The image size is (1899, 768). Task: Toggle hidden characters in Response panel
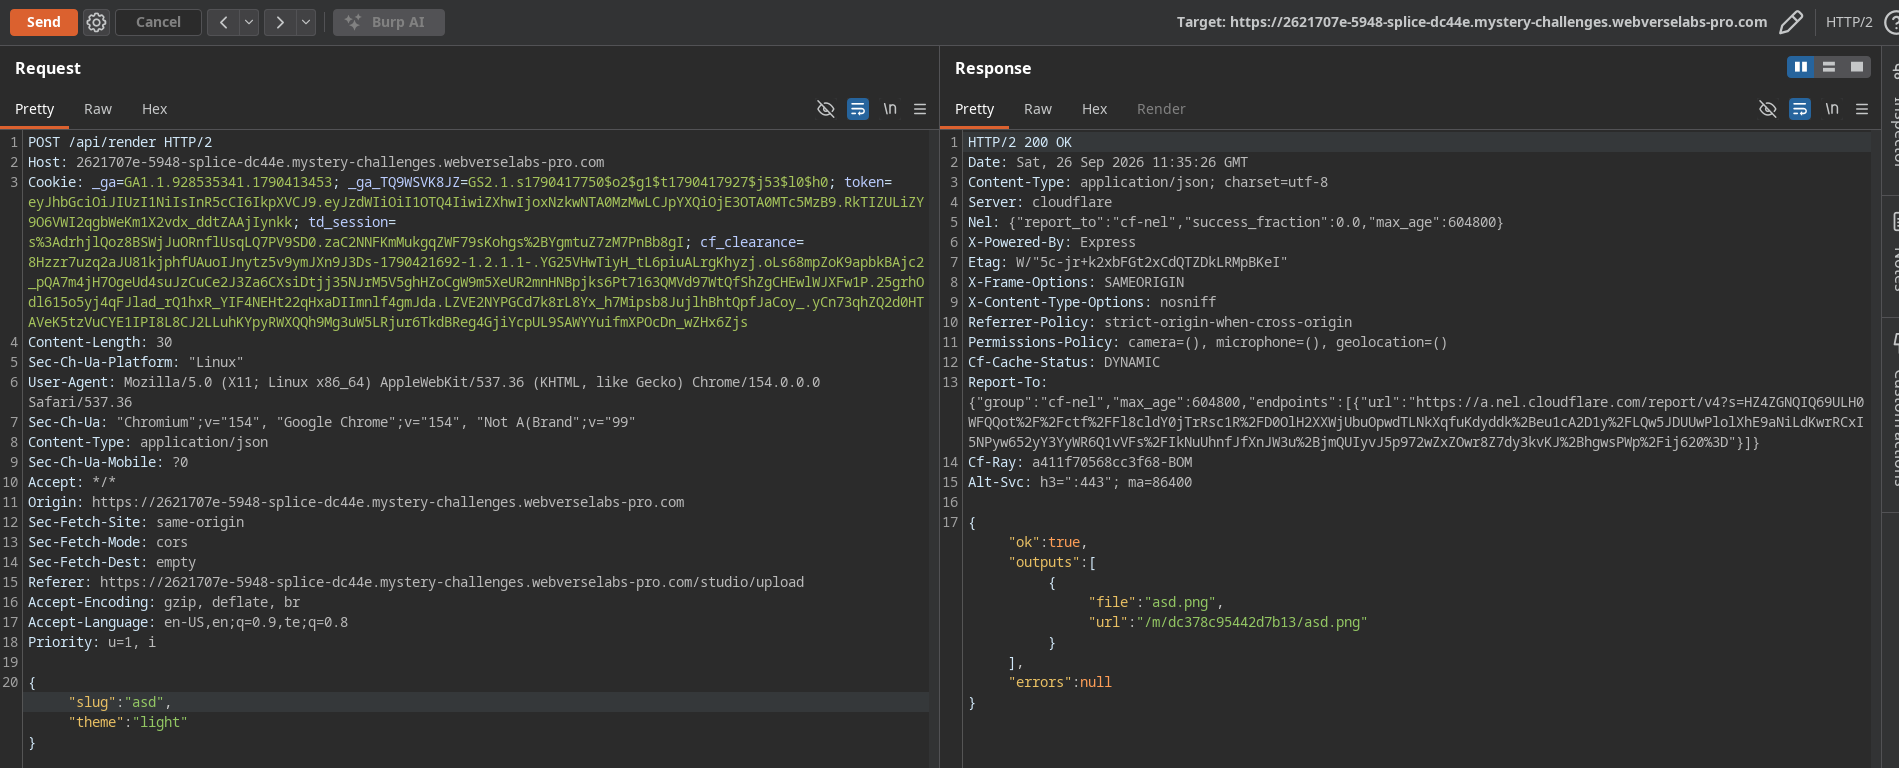coord(1768,109)
